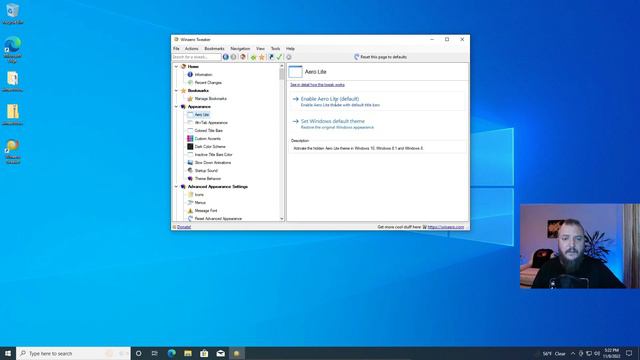Open File Explorer from the taskbar

(188, 353)
